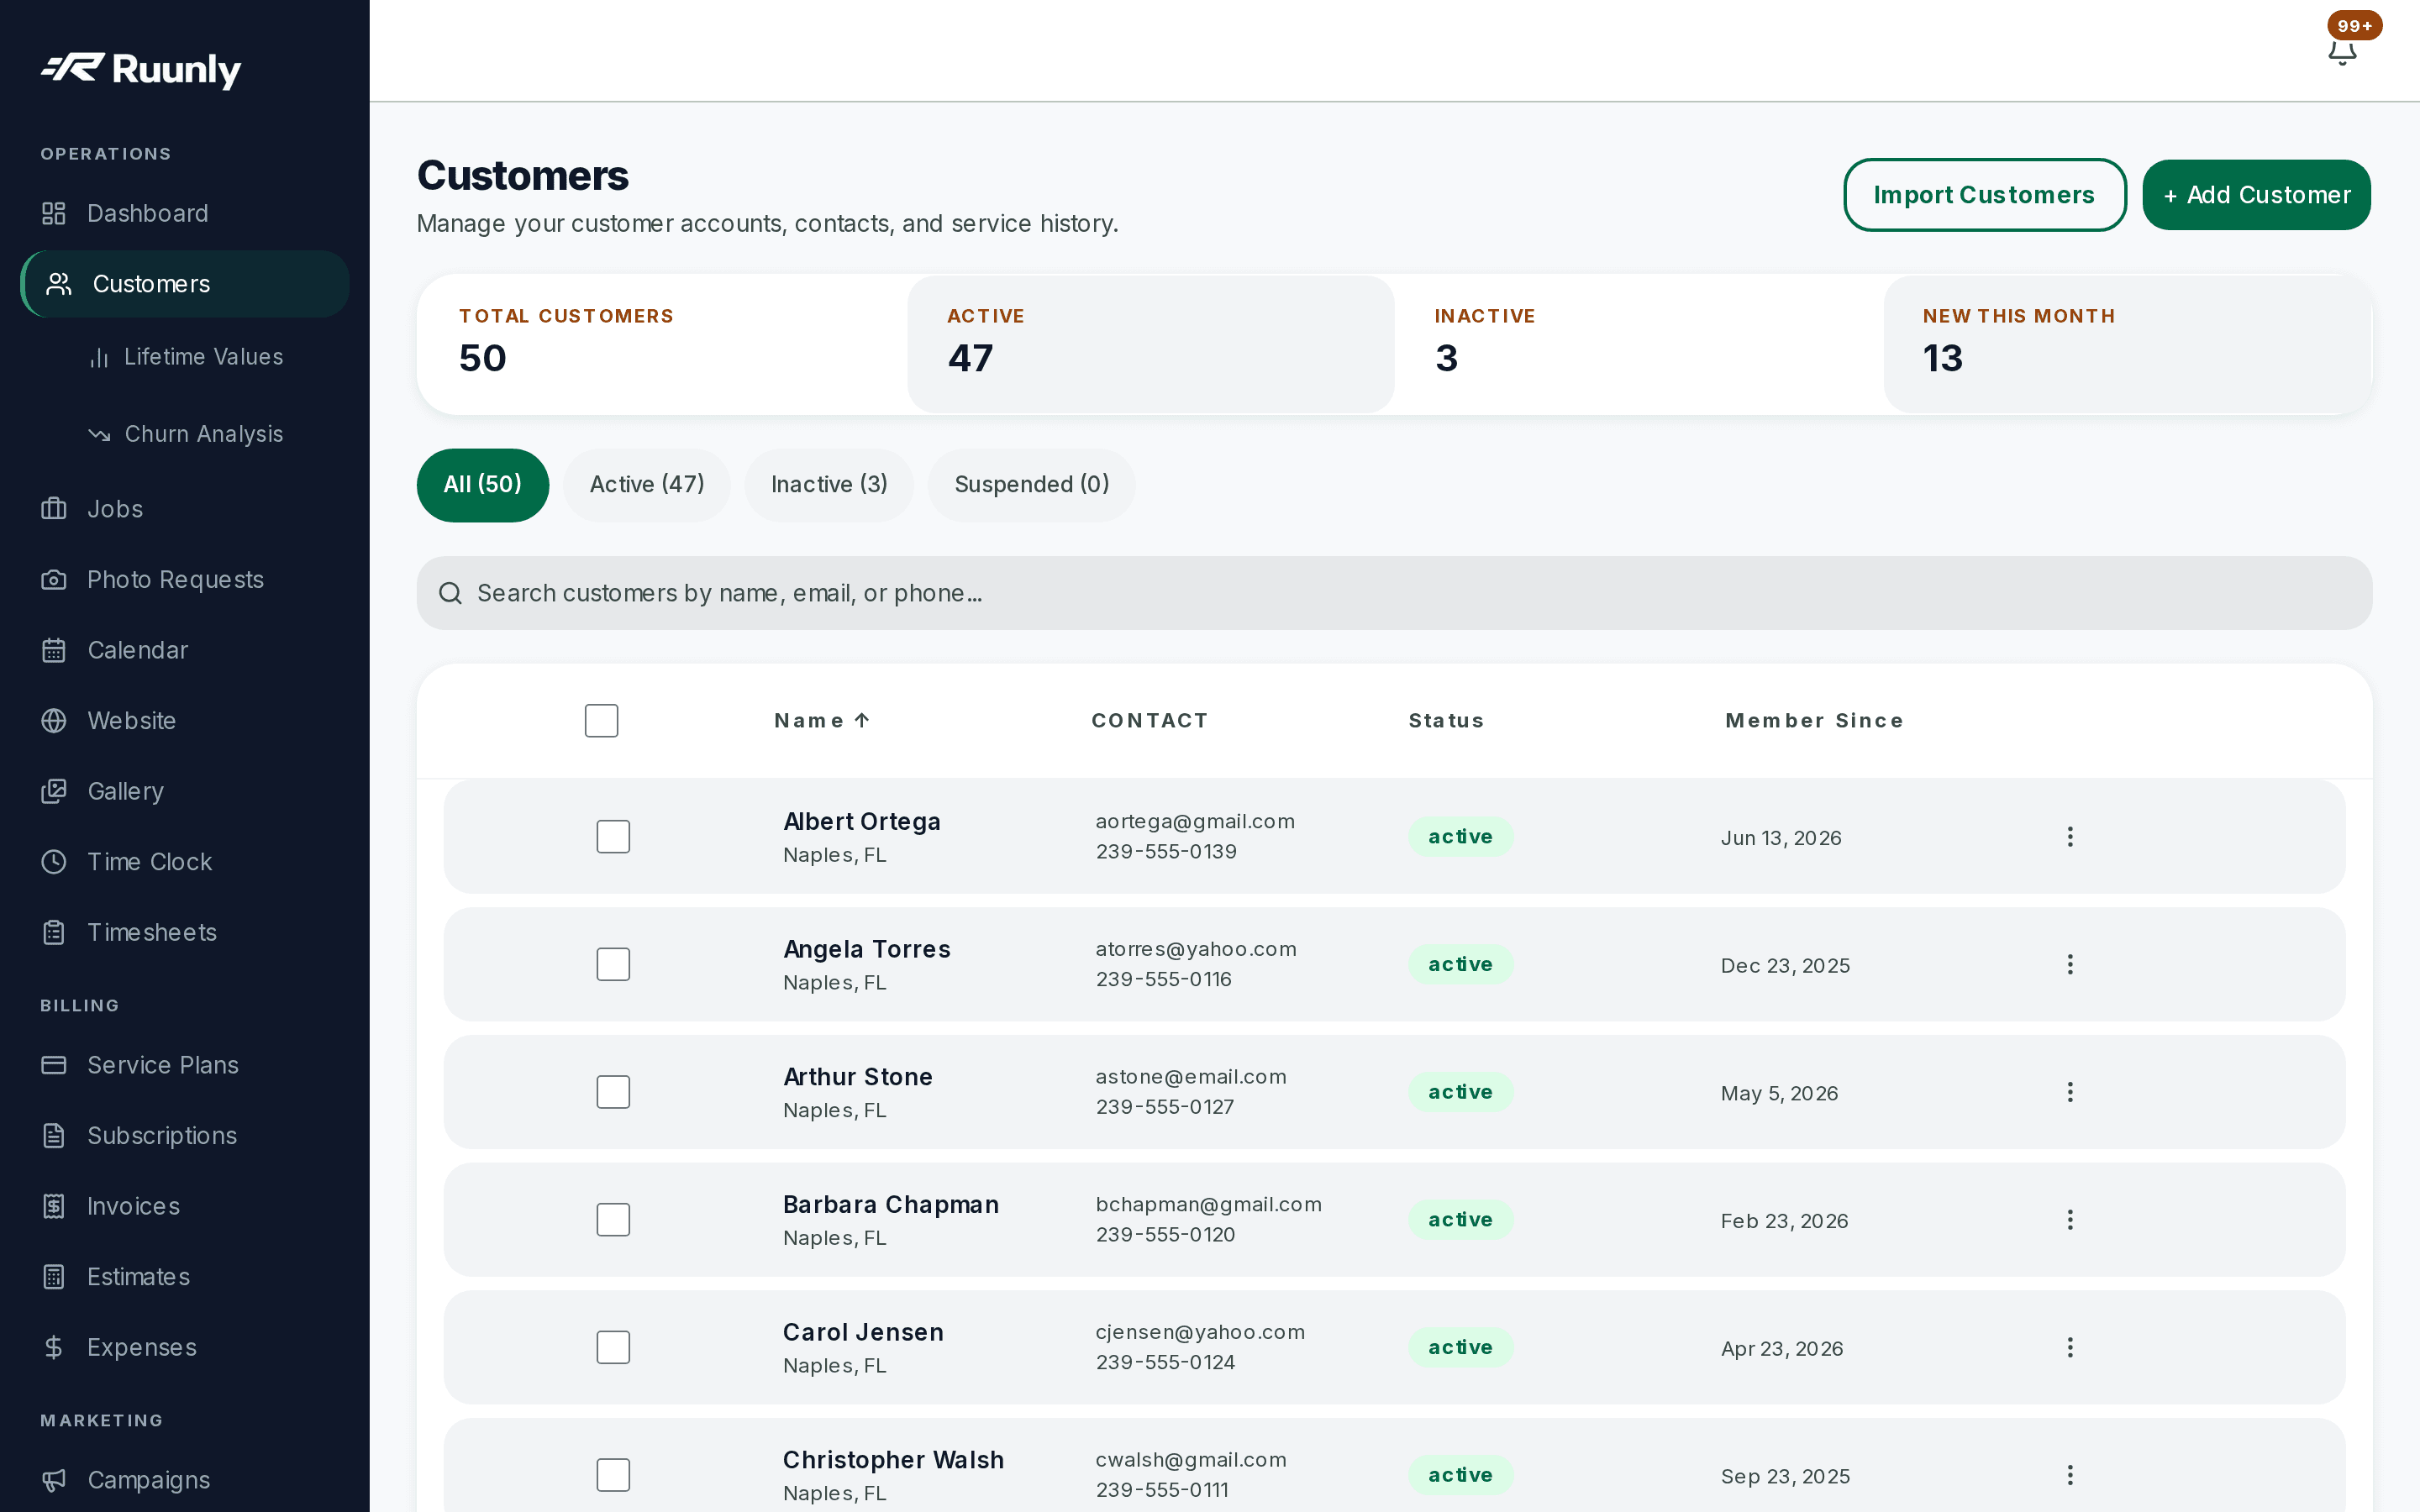Screen dimensions: 2420x1512
Task: Click the Calendar icon in sidebar
Action: [x=54, y=650]
